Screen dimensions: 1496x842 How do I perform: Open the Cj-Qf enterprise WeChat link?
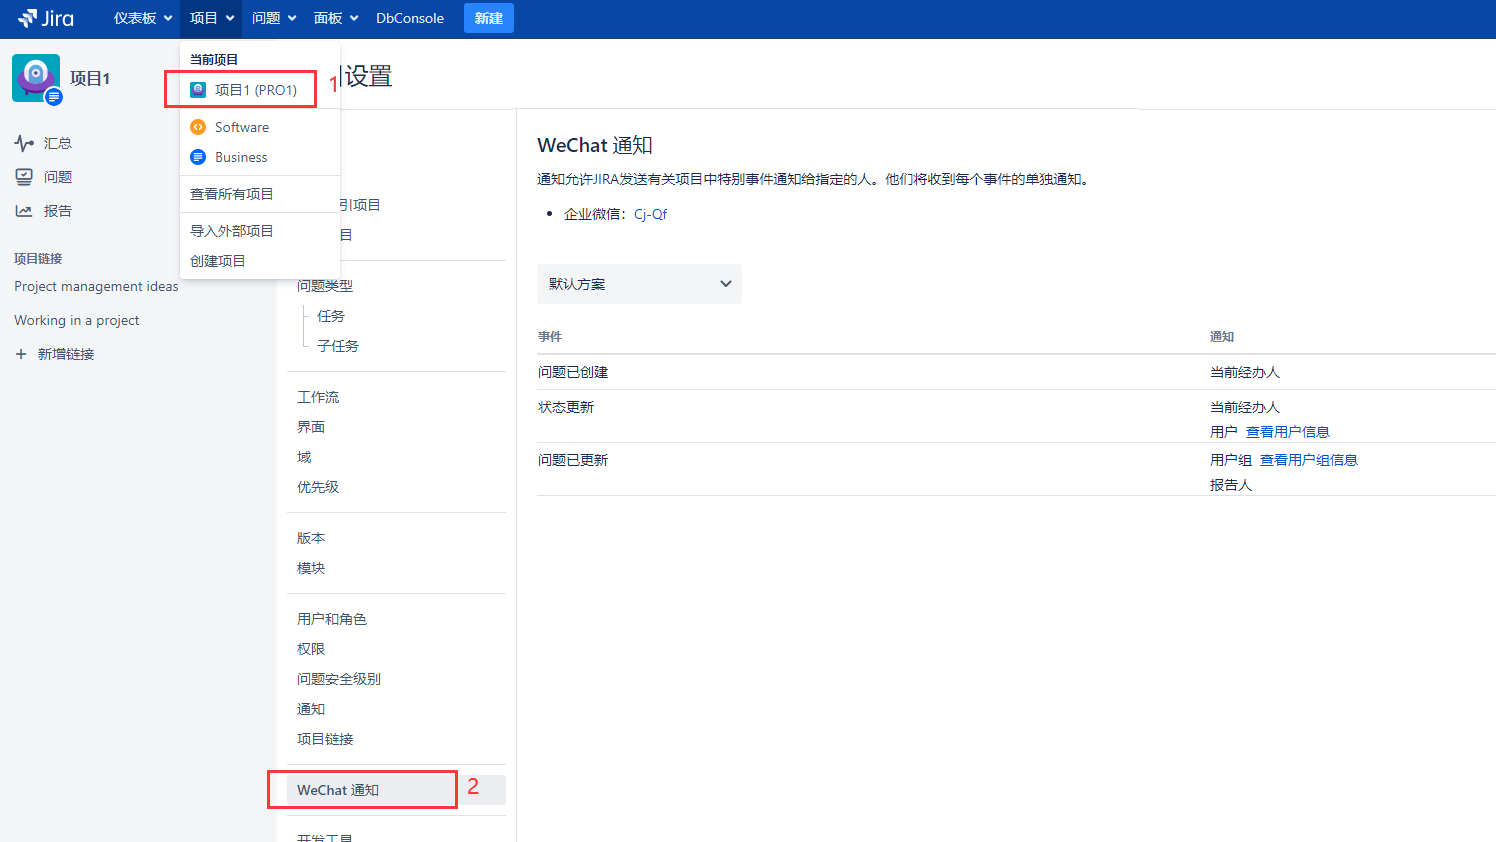[x=650, y=214]
